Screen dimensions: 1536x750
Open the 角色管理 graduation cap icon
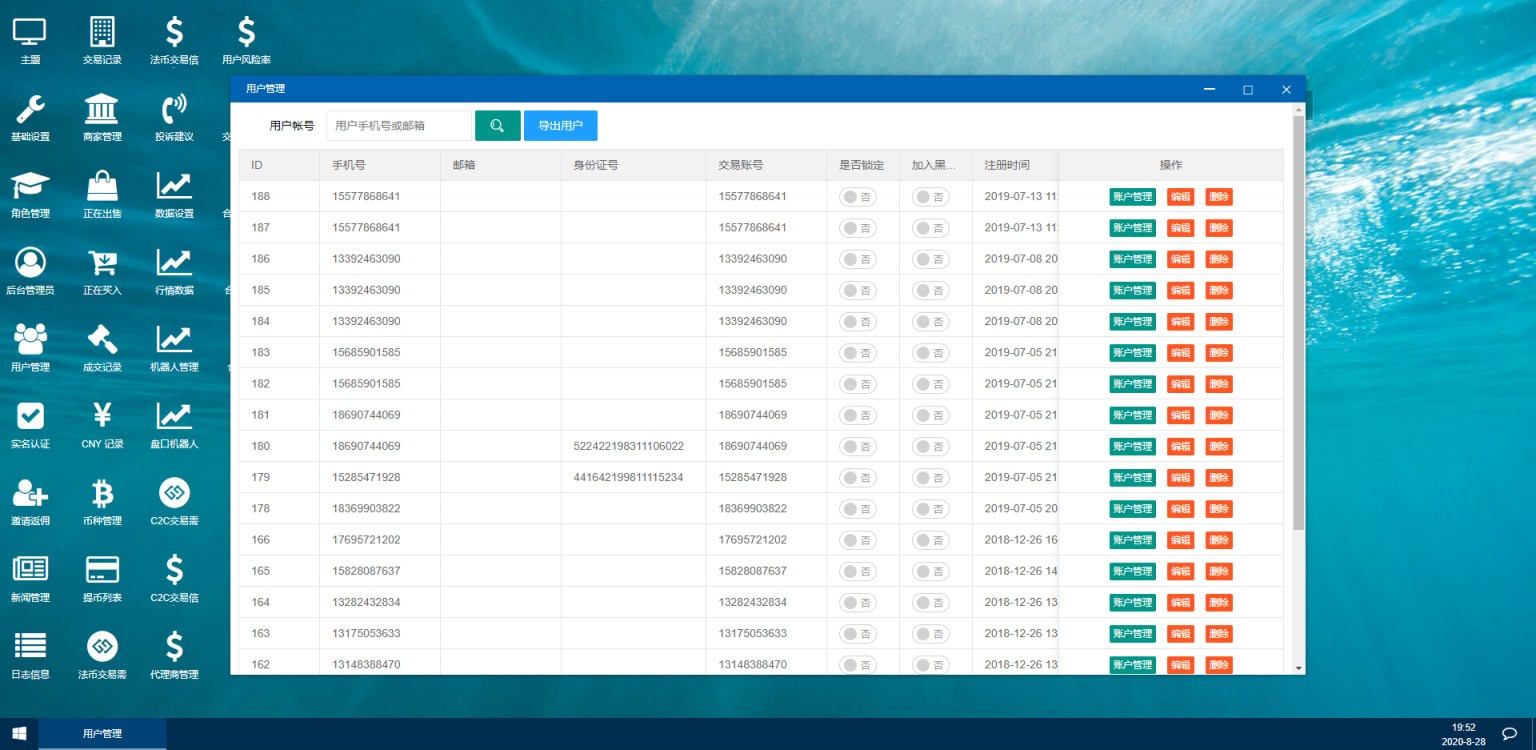click(30, 186)
